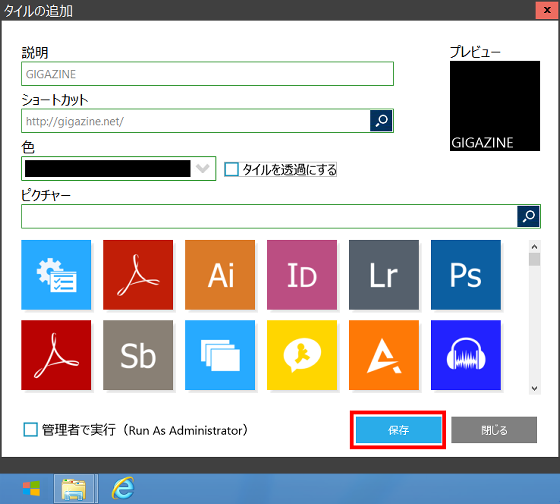Viewport: 560px width, 504px height.
Task: Browse for a picture using the magnifier button
Action: coord(528,216)
